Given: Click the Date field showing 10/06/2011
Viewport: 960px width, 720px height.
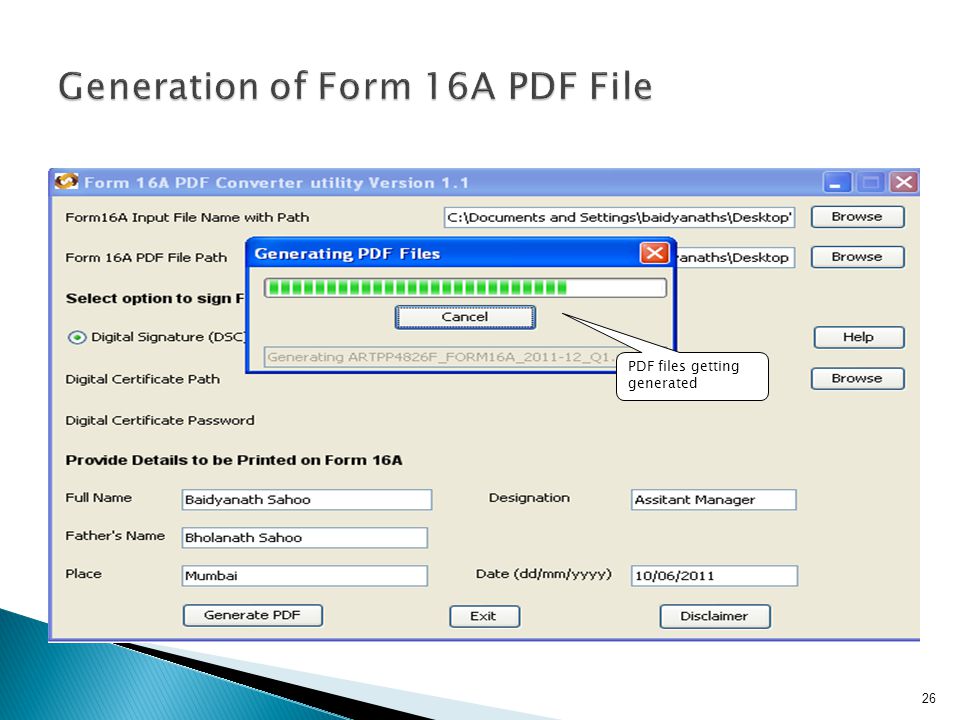Looking at the screenshot, I should [x=714, y=576].
